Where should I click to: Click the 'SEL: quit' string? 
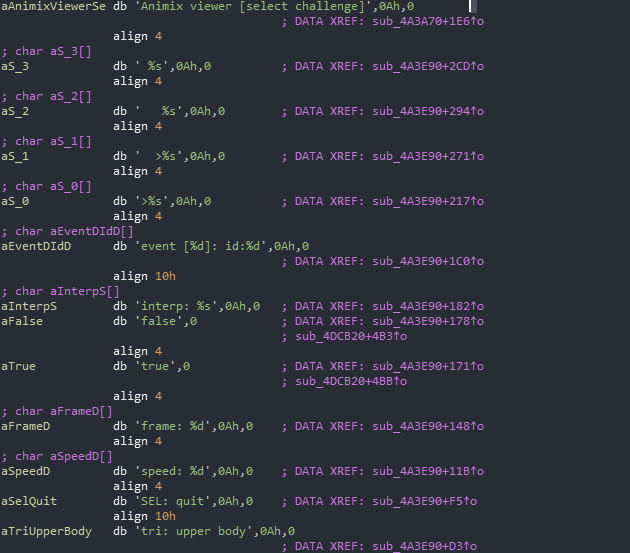(x=175, y=502)
